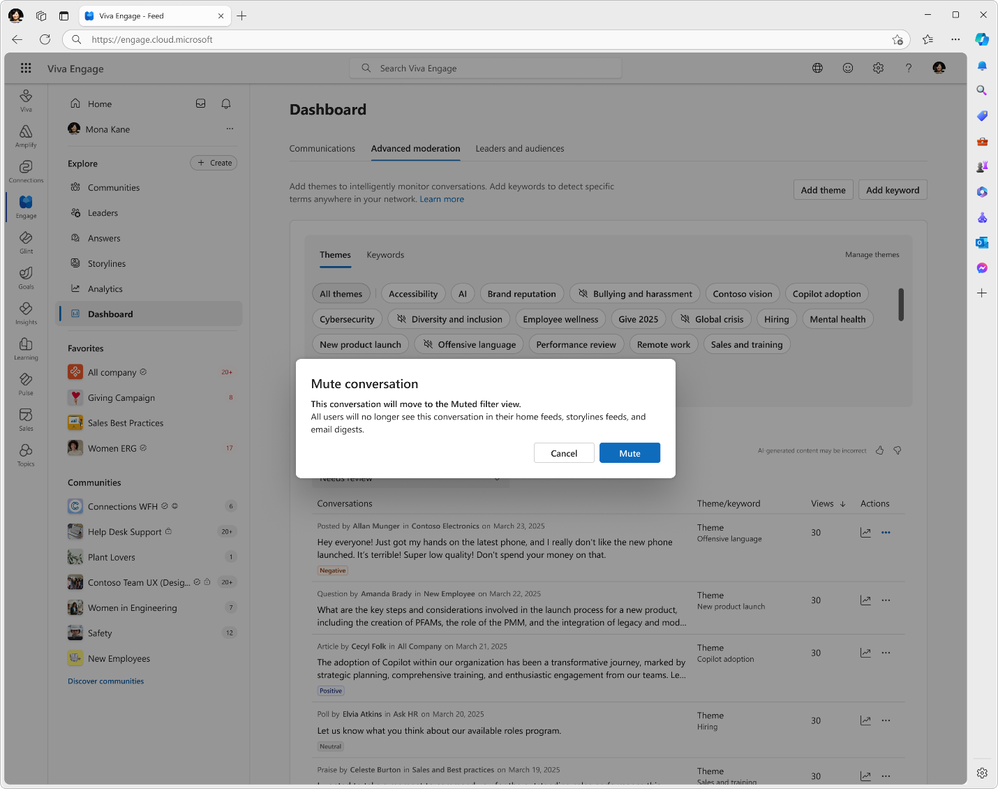Open Outlook icon in browser sidebar
Viewport: 998px width, 789px height.
982,242
